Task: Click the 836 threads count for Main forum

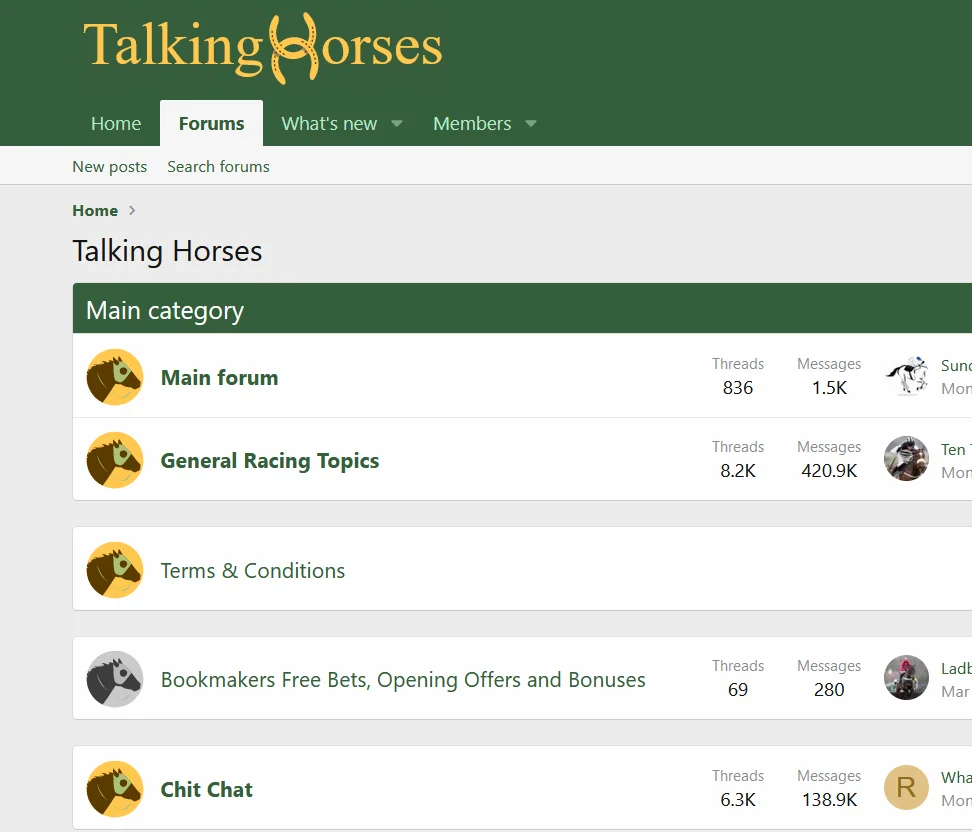Action: (x=738, y=387)
